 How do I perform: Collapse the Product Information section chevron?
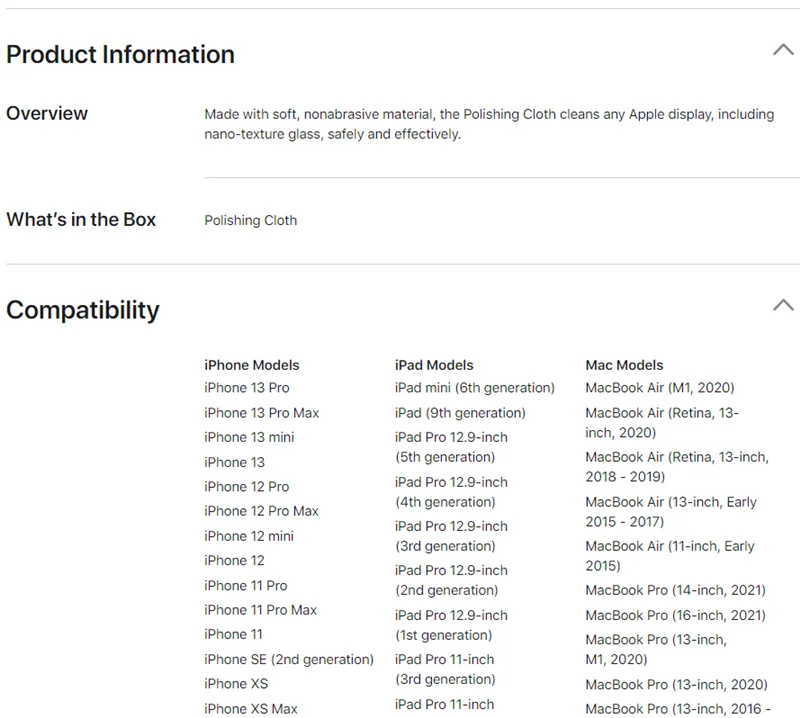point(783,49)
